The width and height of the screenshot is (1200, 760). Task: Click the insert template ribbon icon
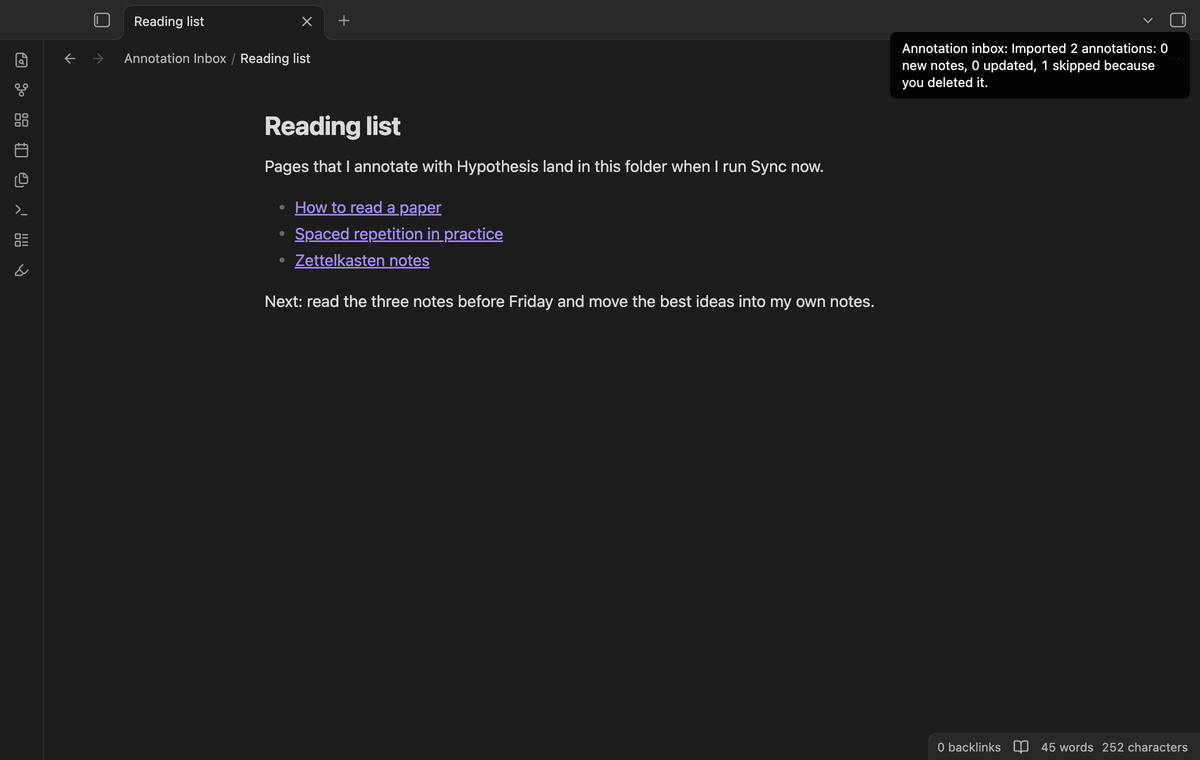click(22, 180)
